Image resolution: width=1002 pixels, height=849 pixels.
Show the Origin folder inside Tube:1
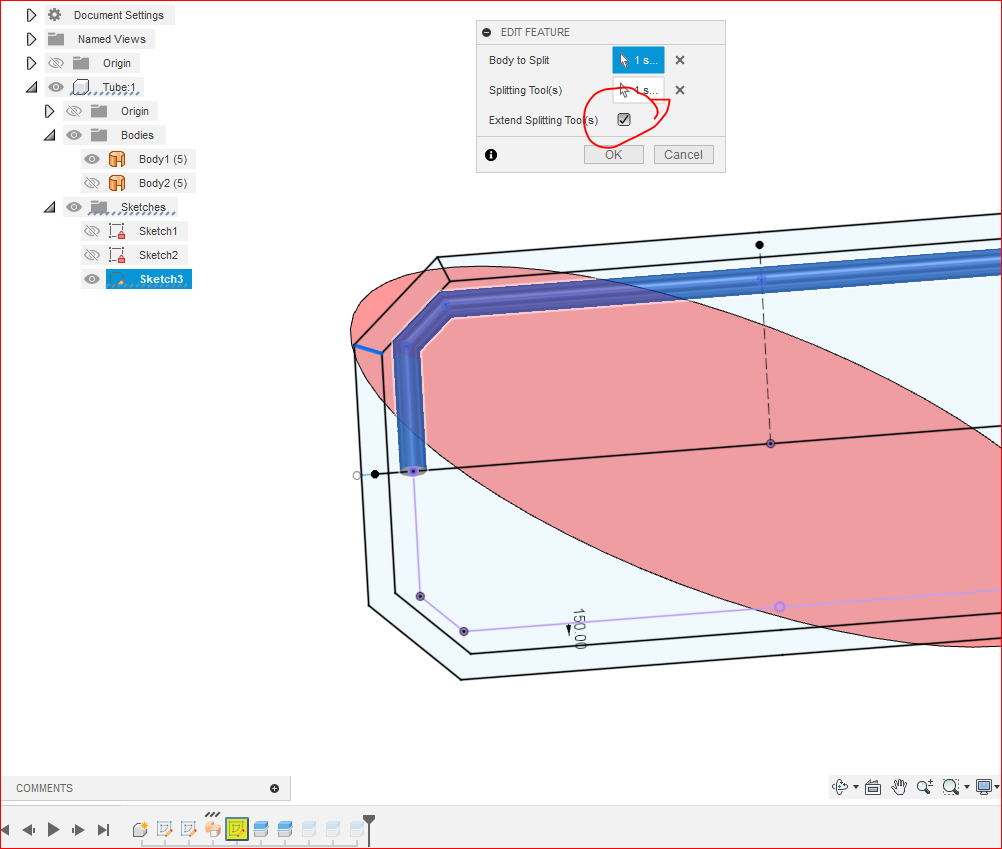[74, 111]
